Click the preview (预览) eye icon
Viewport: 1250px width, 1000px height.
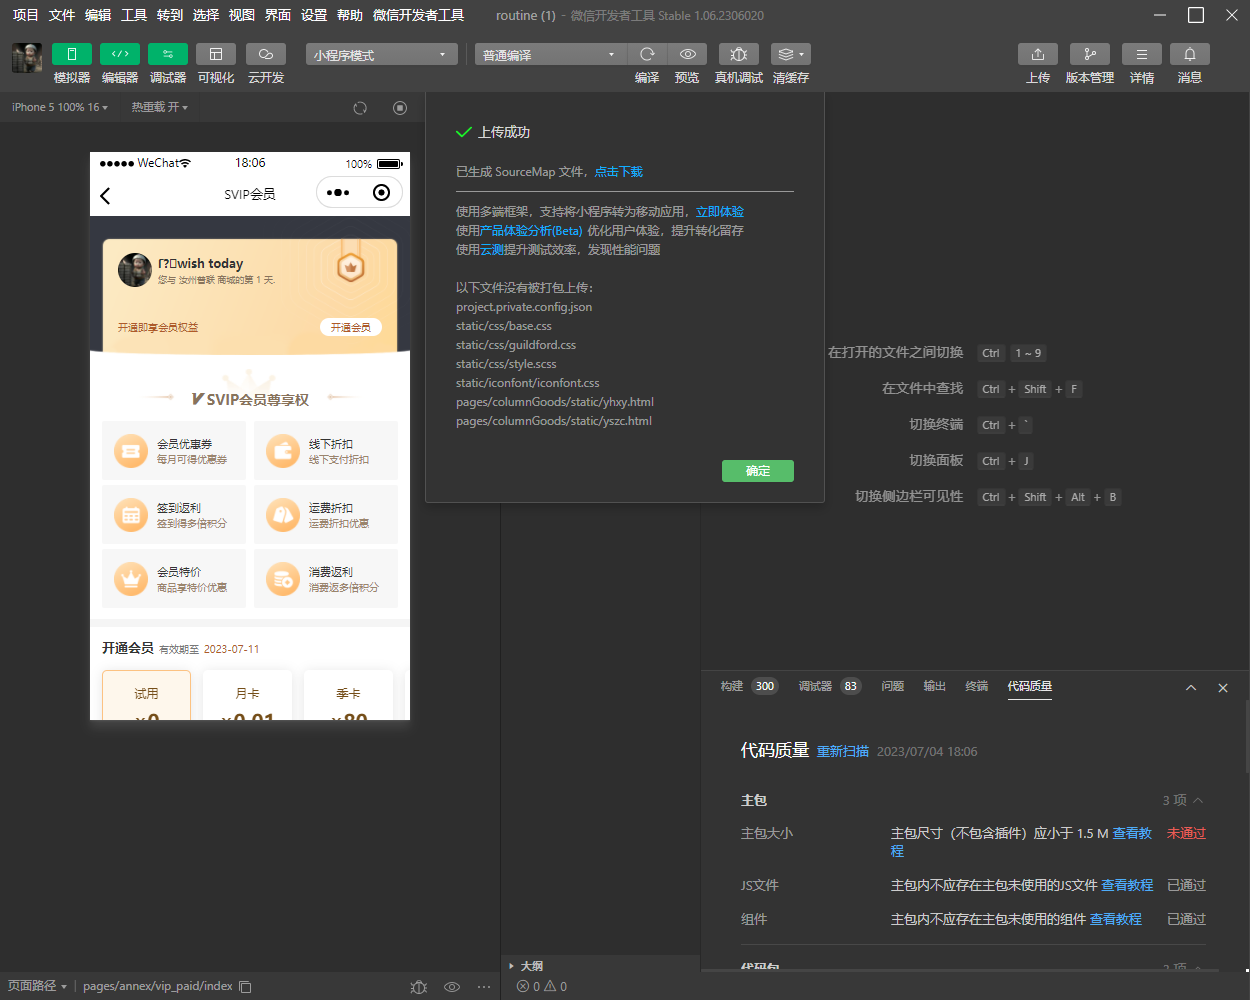coord(687,54)
